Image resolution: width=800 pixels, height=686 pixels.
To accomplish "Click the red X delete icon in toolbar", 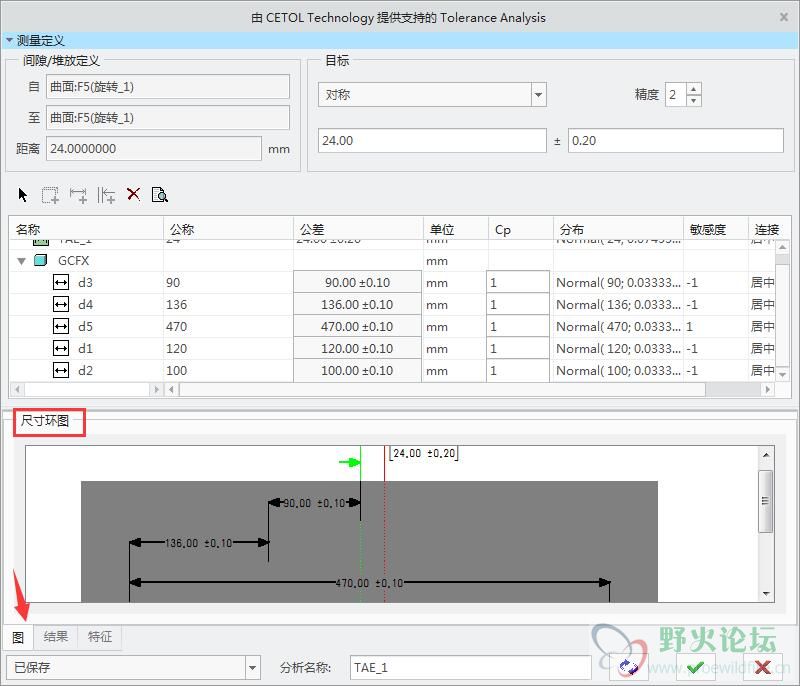I will pos(133,194).
